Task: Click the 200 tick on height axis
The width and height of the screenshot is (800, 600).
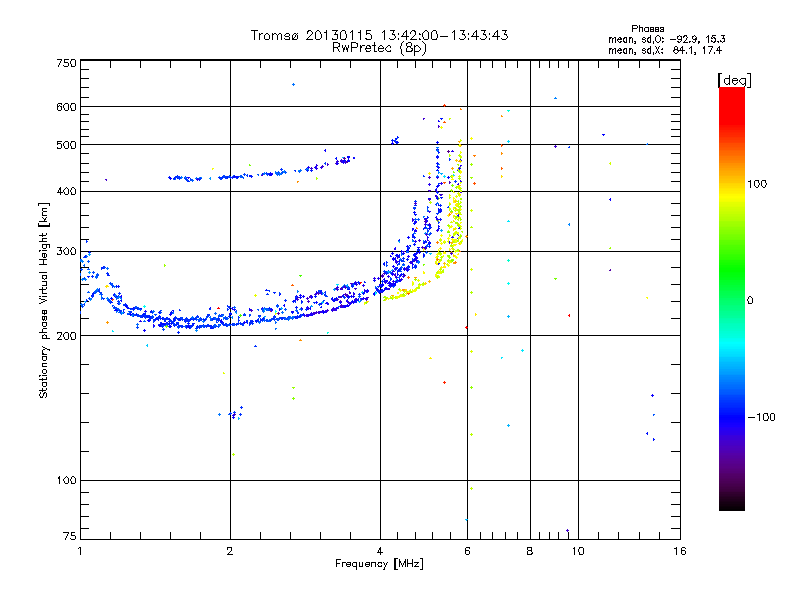Action: tap(66, 336)
